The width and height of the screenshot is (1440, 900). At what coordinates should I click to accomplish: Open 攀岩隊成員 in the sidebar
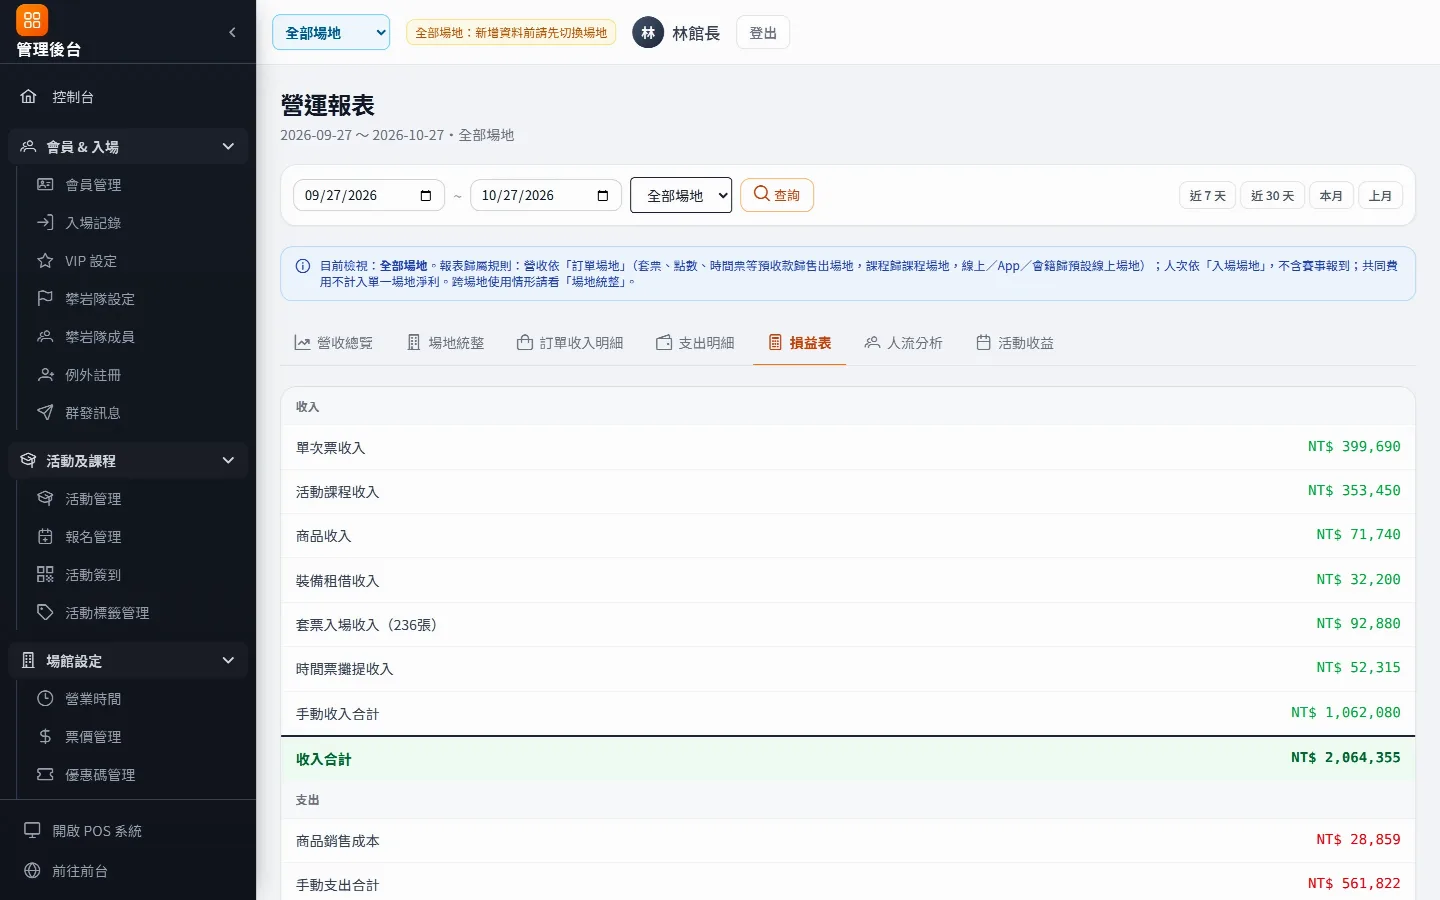click(132, 337)
